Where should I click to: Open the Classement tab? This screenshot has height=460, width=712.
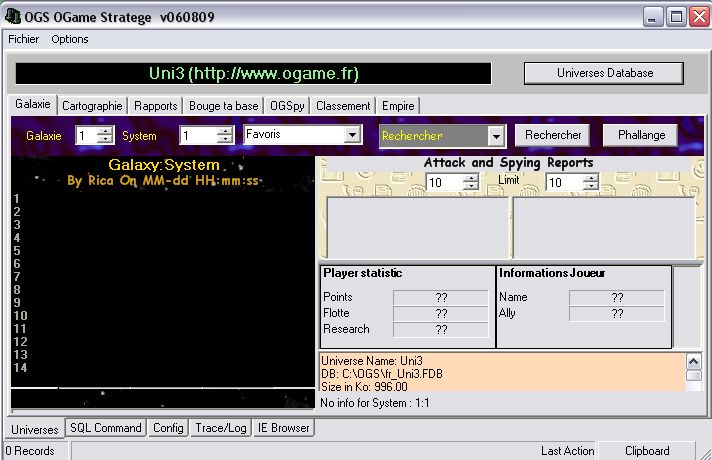[x=344, y=105]
